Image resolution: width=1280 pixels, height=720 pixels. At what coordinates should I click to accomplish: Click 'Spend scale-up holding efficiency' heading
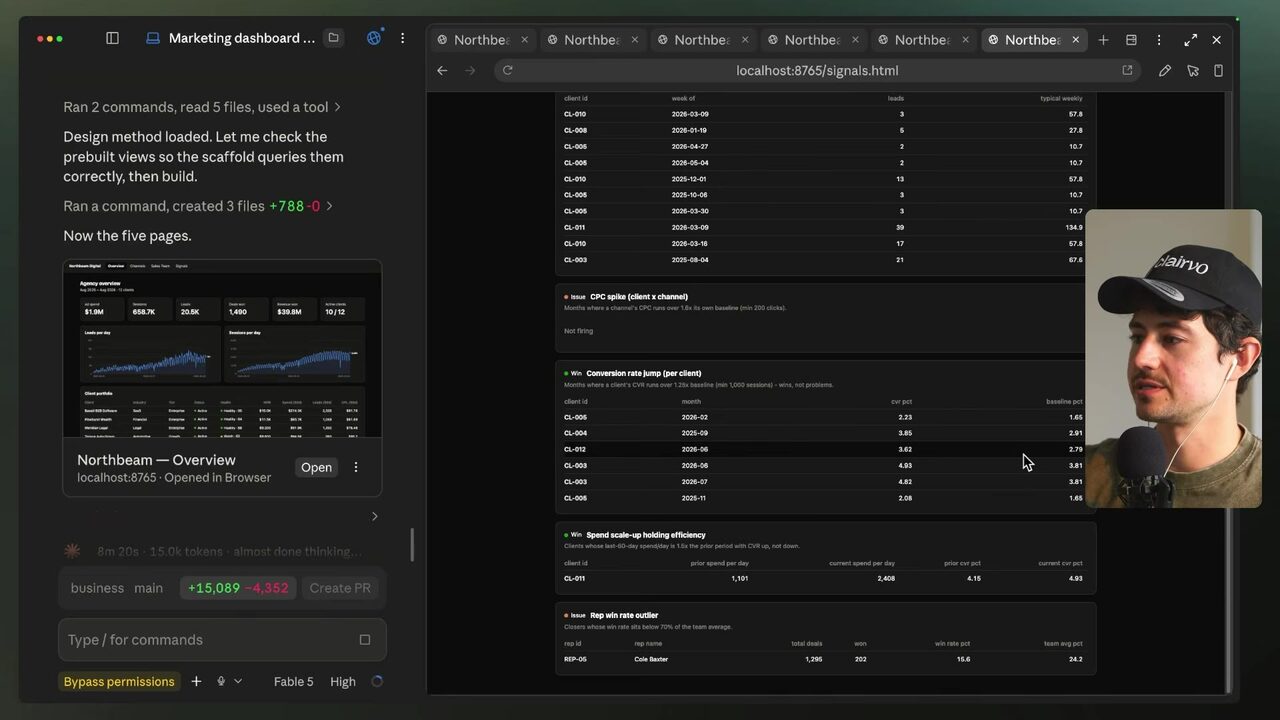coord(646,535)
